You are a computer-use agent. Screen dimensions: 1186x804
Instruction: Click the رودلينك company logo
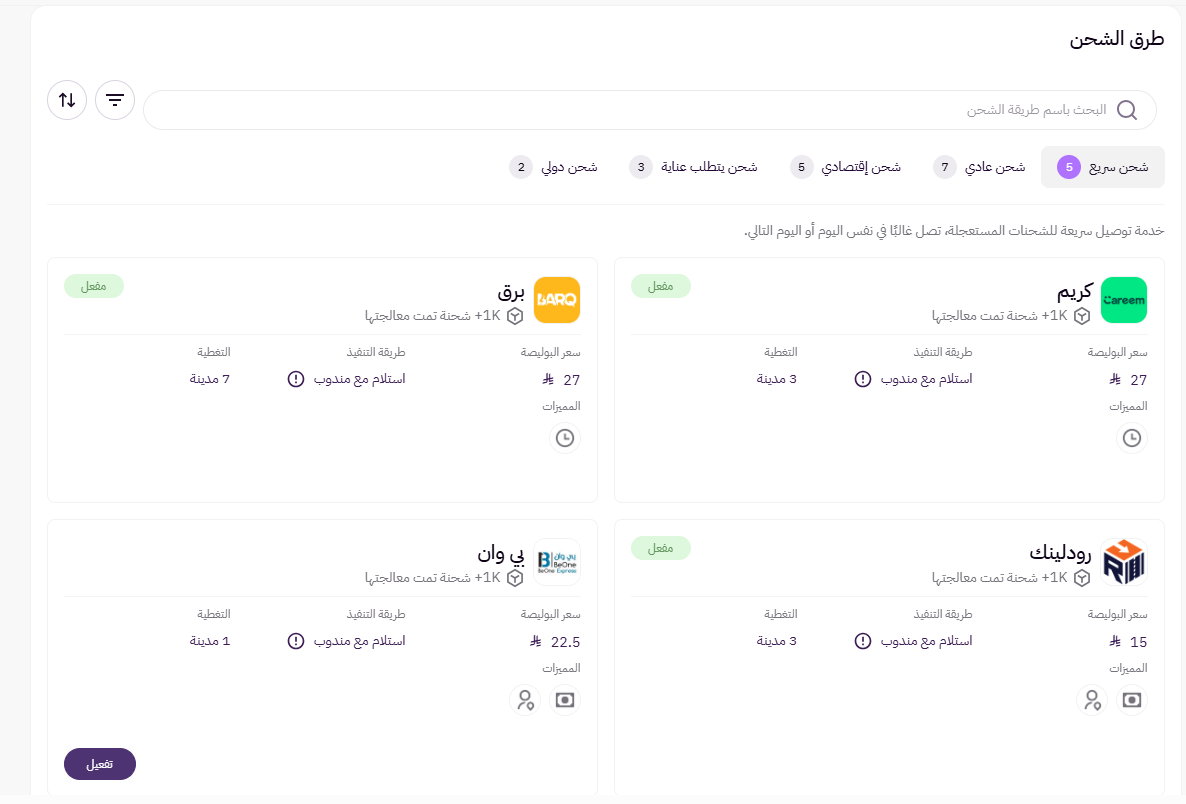pyautogui.click(x=1124, y=562)
